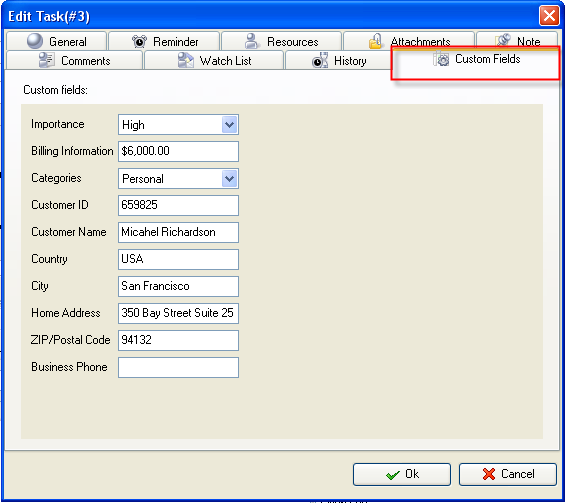This screenshot has width=565, height=503.
Task: Confirm changes with the Ok button
Action: [x=402, y=474]
